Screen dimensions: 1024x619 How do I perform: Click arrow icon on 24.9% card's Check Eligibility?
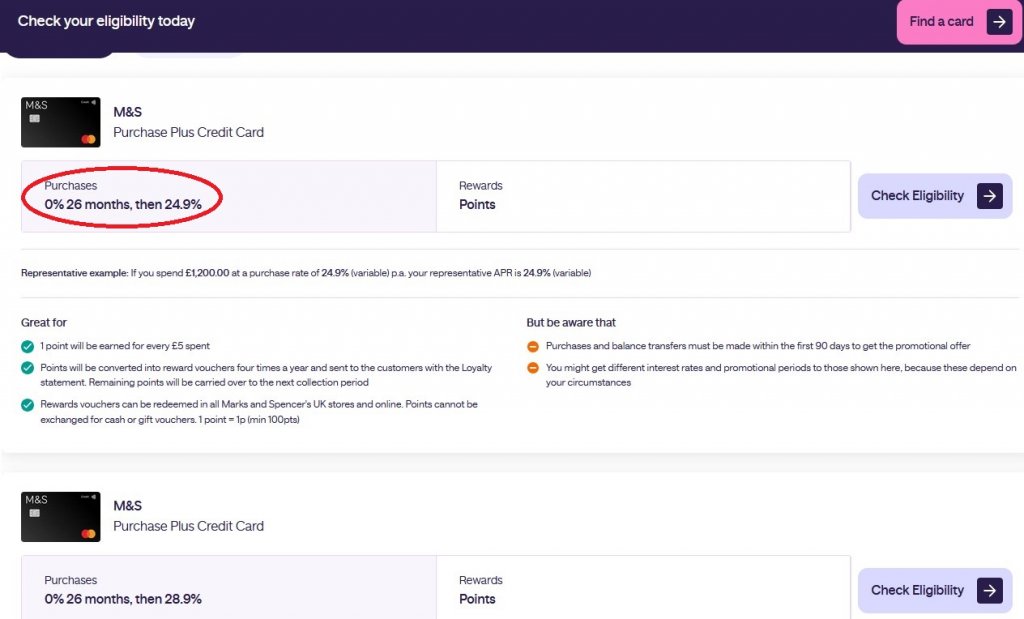point(989,196)
